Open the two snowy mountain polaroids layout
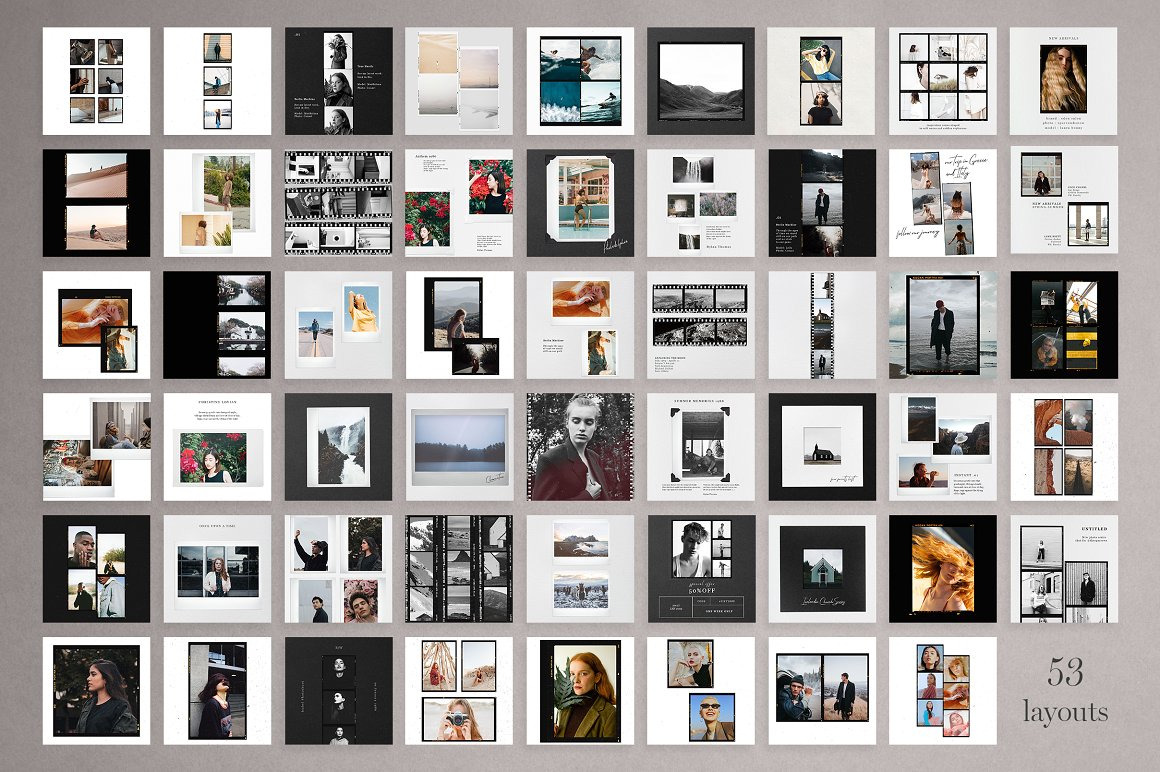Image resolution: width=1160 pixels, height=772 pixels. [x=580, y=569]
